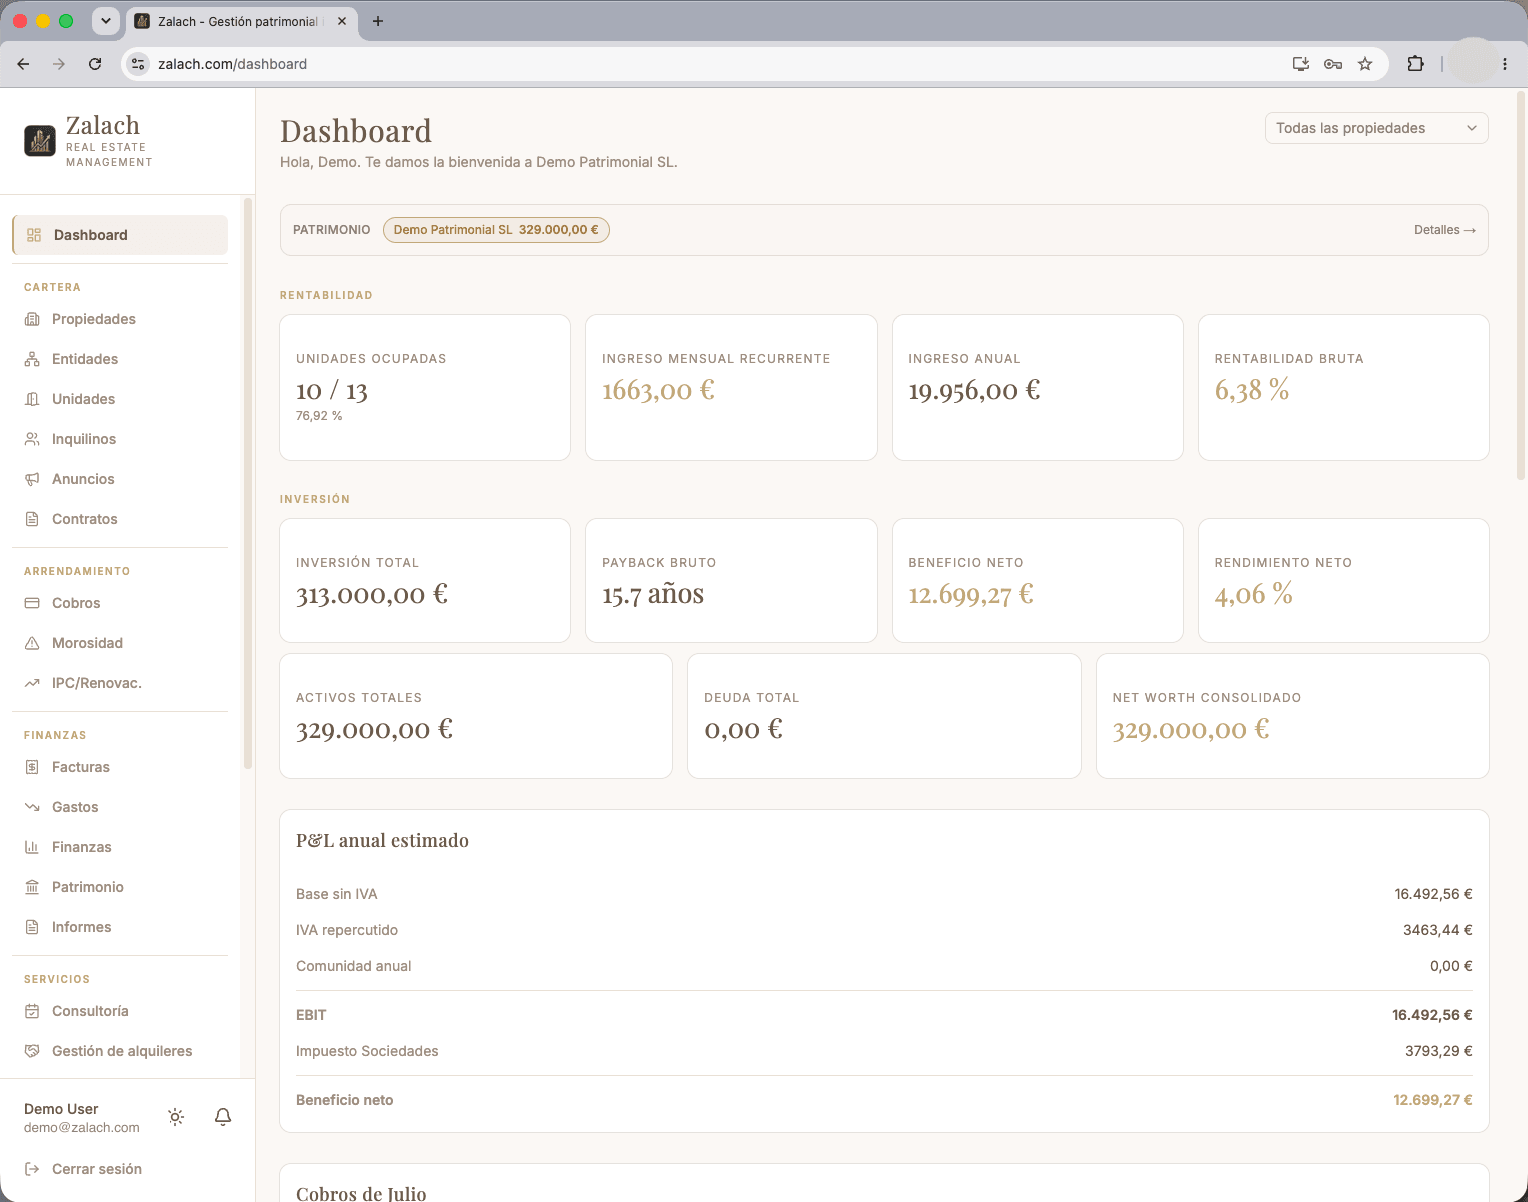
Task: Click the Ingreso Mensual Recurrente card
Action: click(x=731, y=388)
